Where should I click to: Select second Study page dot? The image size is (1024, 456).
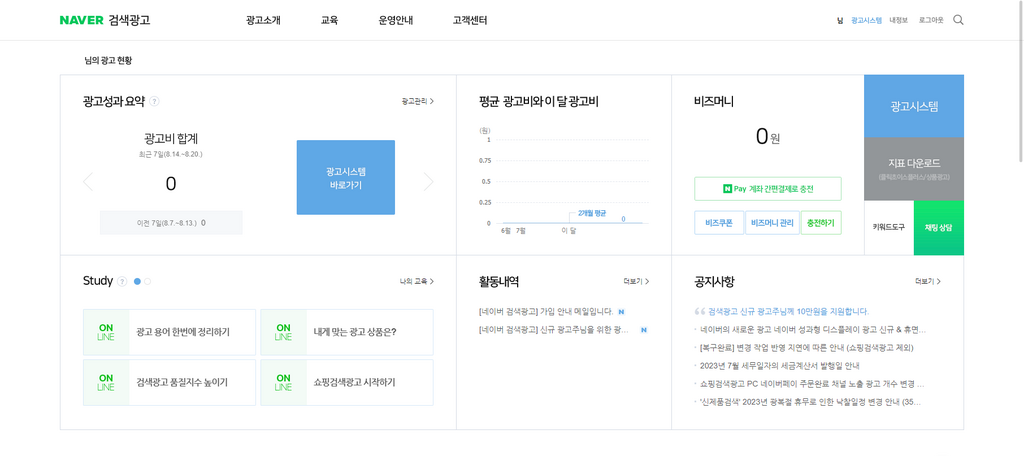(x=148, y=282)
